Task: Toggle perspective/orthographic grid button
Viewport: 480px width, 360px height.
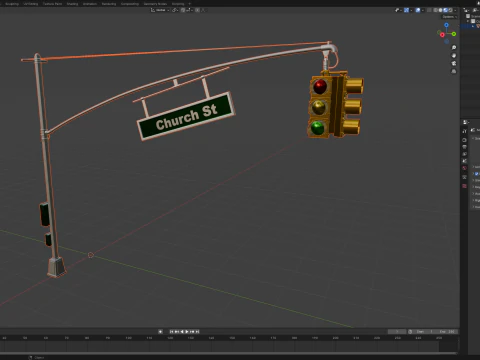Action: pyautogui.click(x=454, y=71)
